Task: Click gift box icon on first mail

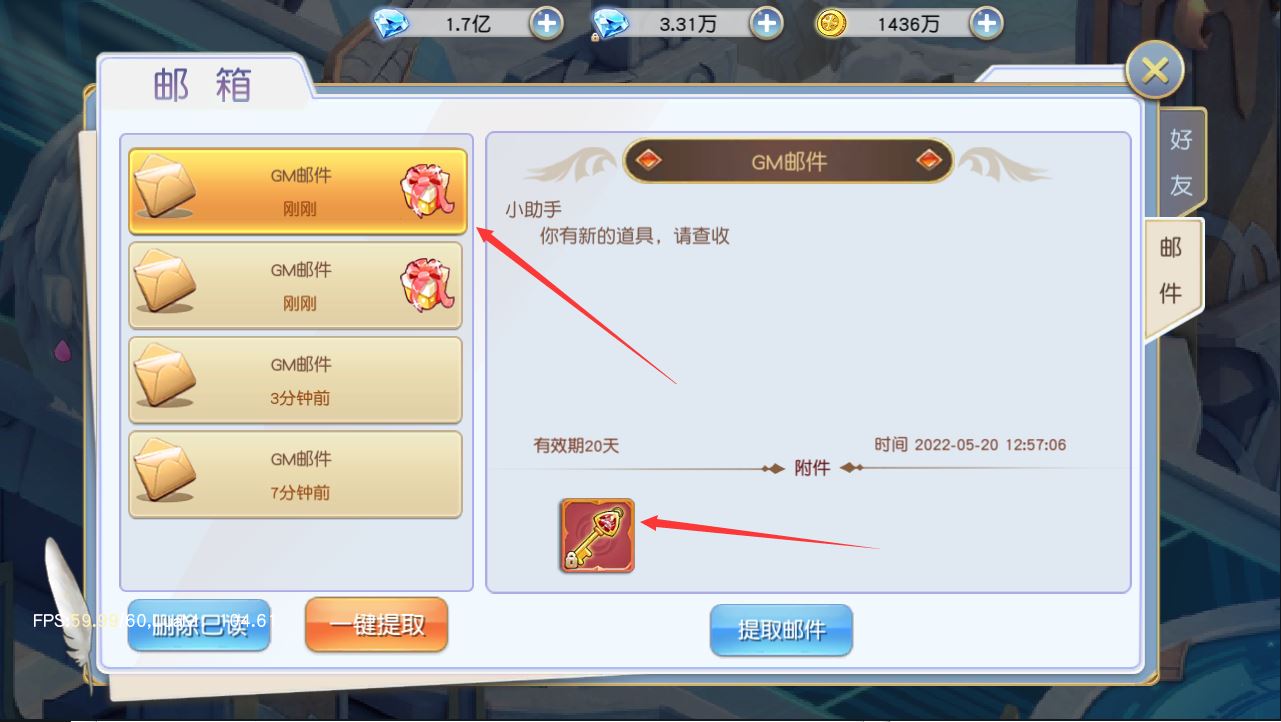Action: point(429,191)
